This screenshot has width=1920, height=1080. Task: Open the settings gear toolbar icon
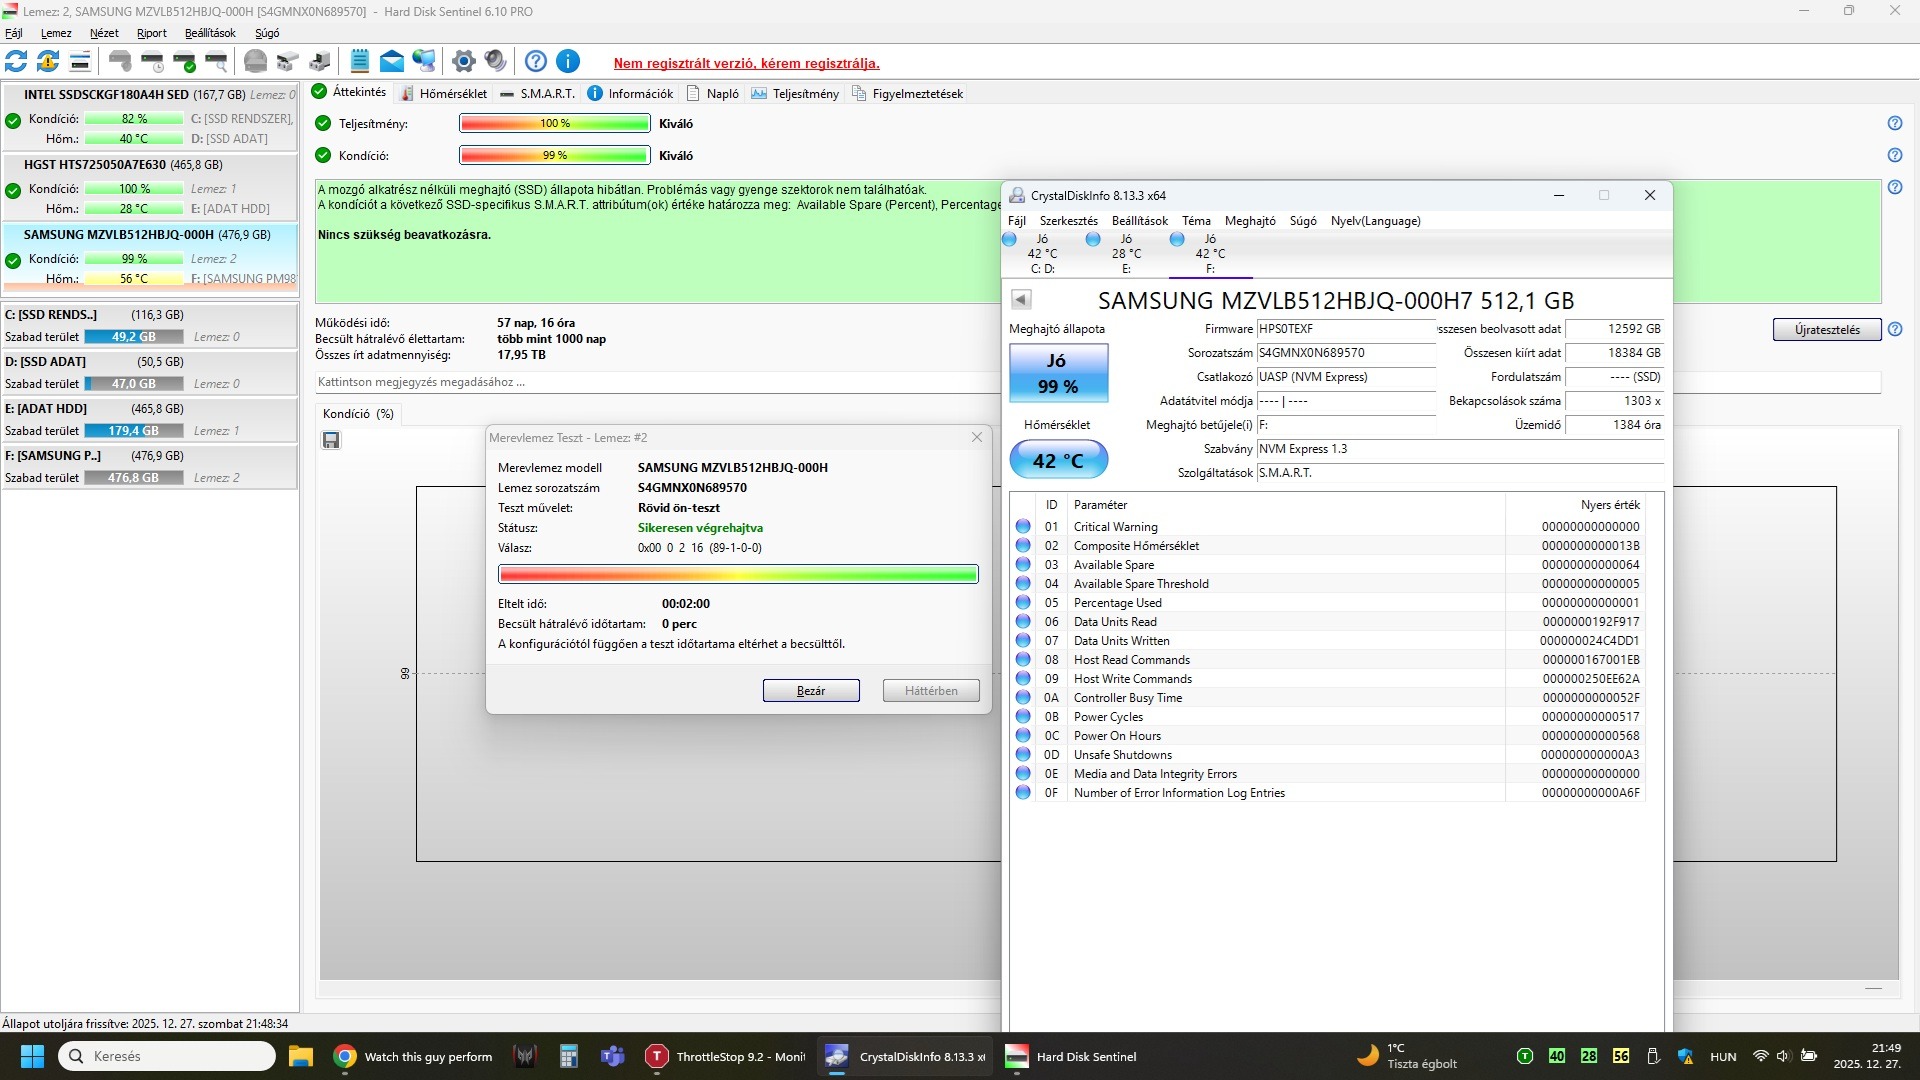tap(463, 62)
